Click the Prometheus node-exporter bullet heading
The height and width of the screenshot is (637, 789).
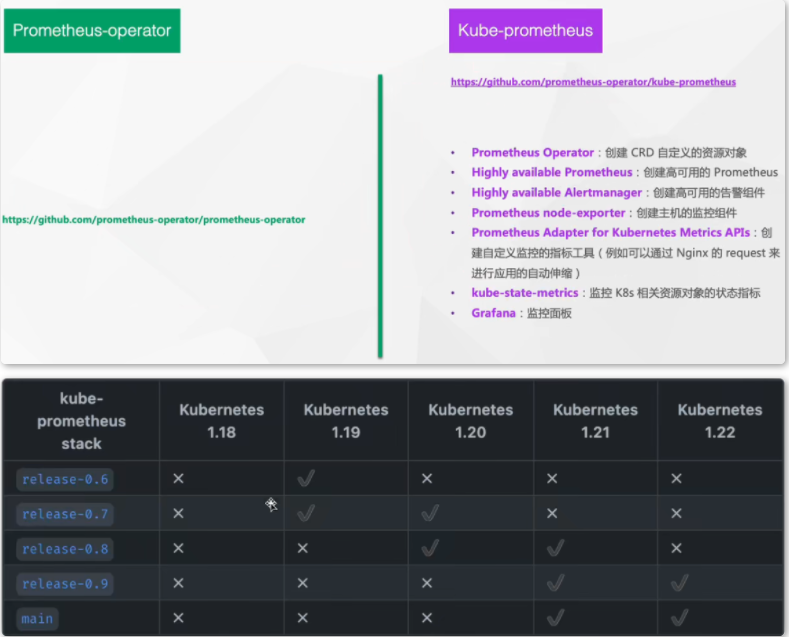[548, 213]
